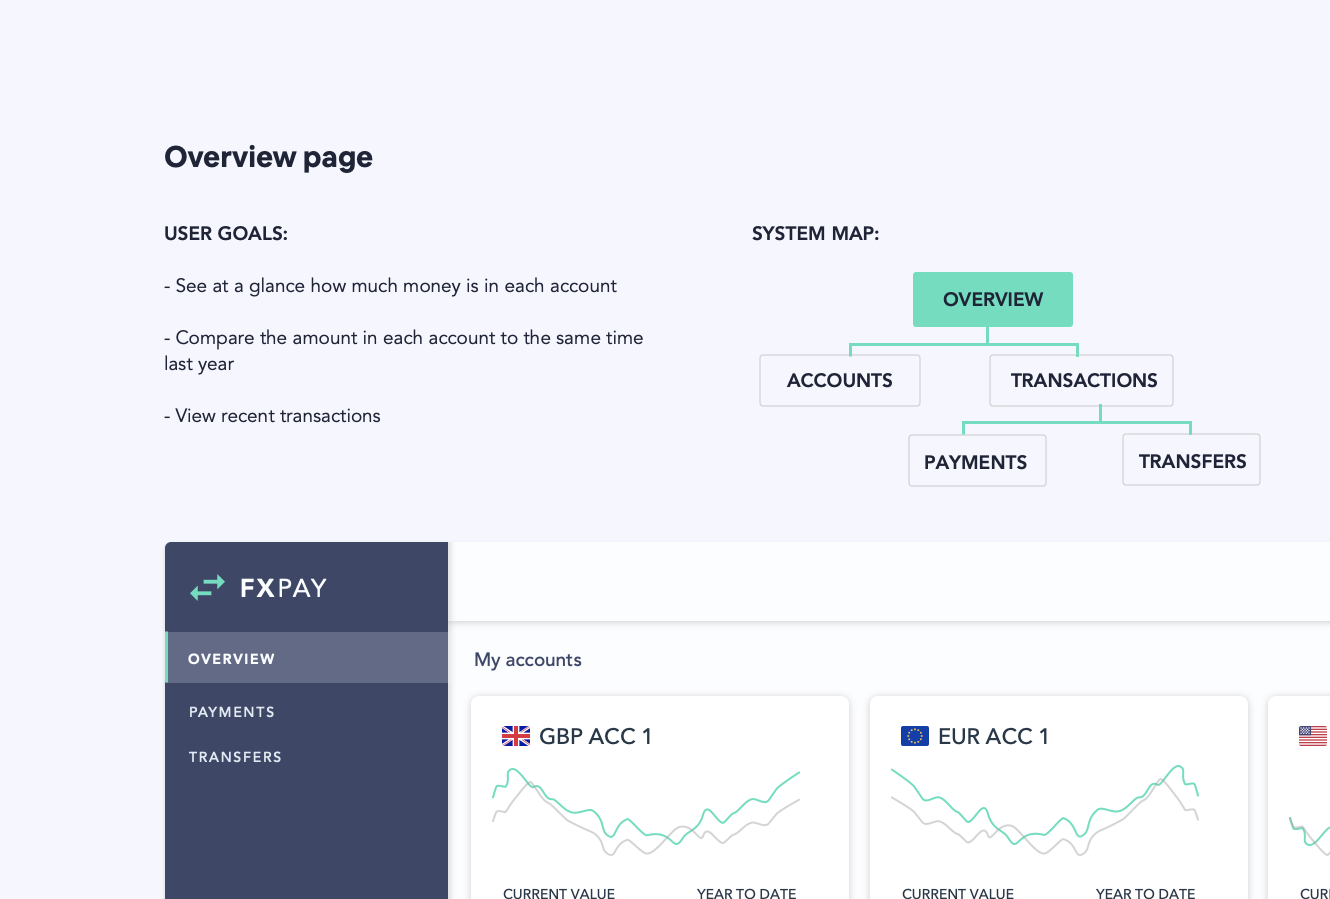
Task: Click the GBP ACC 1 line chart
Action: [646, 812]
